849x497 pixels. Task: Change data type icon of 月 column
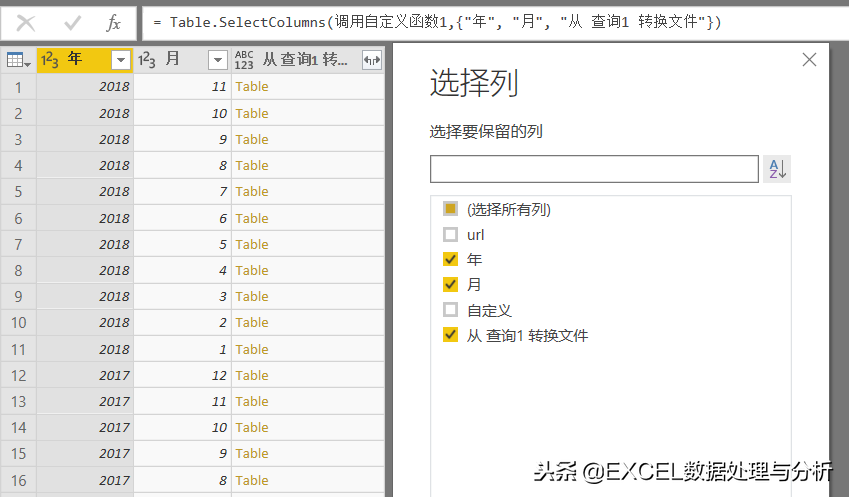tap(147, 60)
